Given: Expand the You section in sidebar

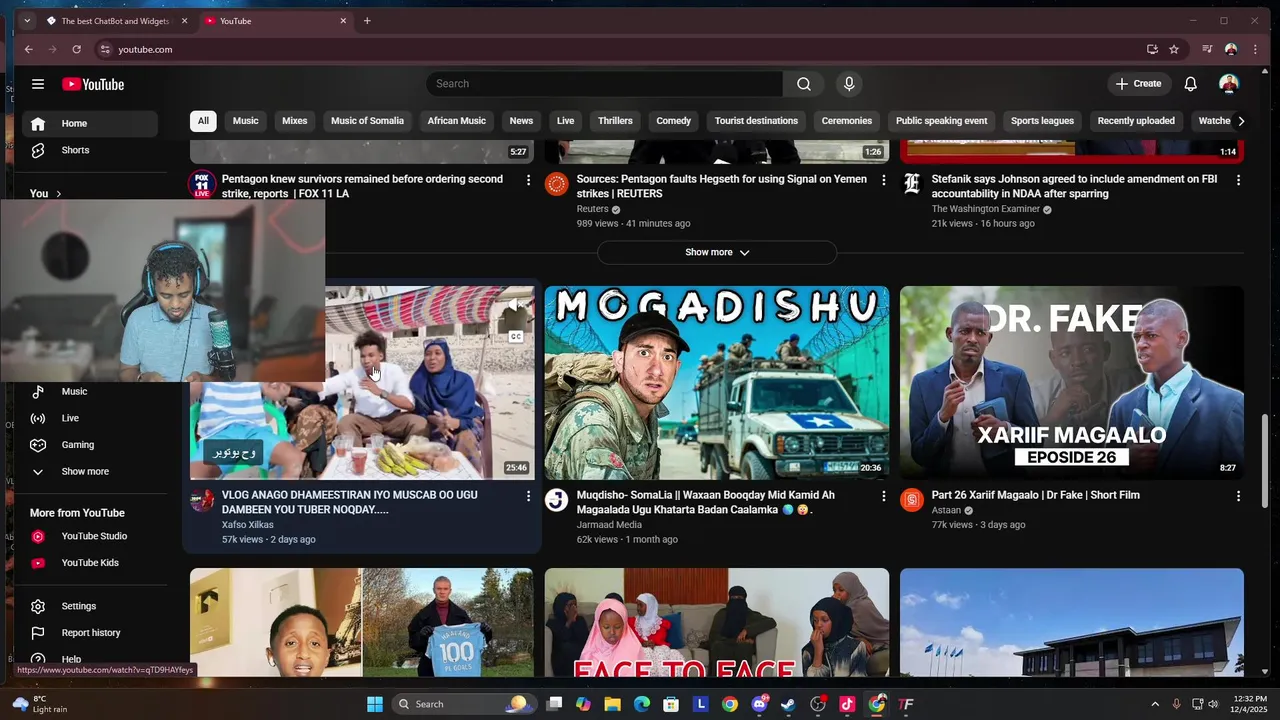Looking at the screenshot, I should point(46,193).
